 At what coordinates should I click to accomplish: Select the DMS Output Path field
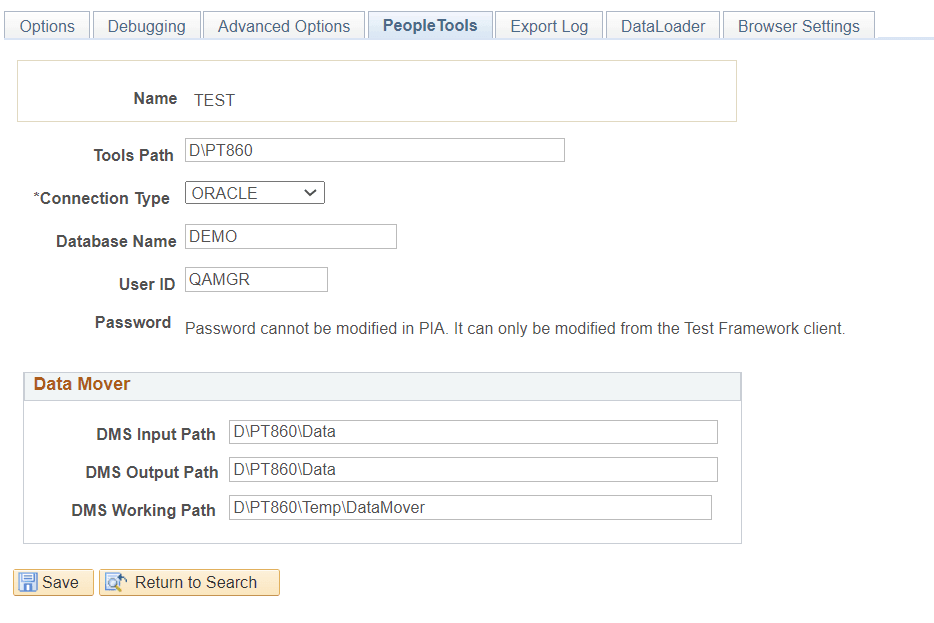[x=472, y=469]
